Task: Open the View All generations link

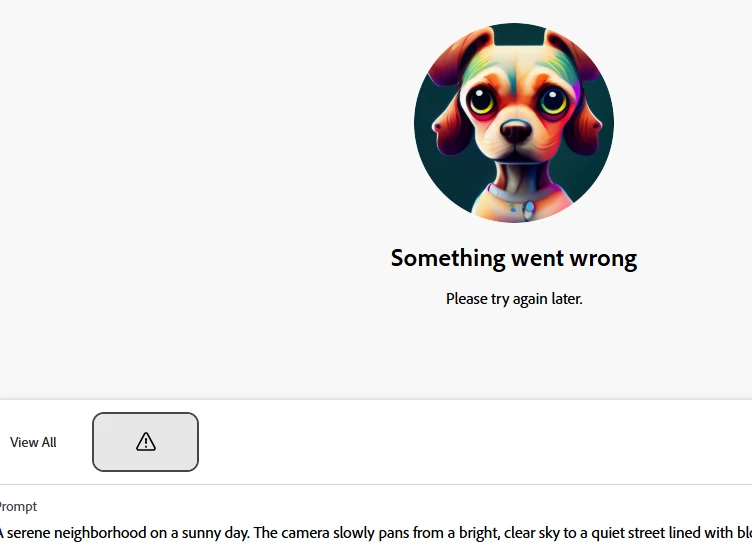Action: pyautogui.click(x=33, y=442)
